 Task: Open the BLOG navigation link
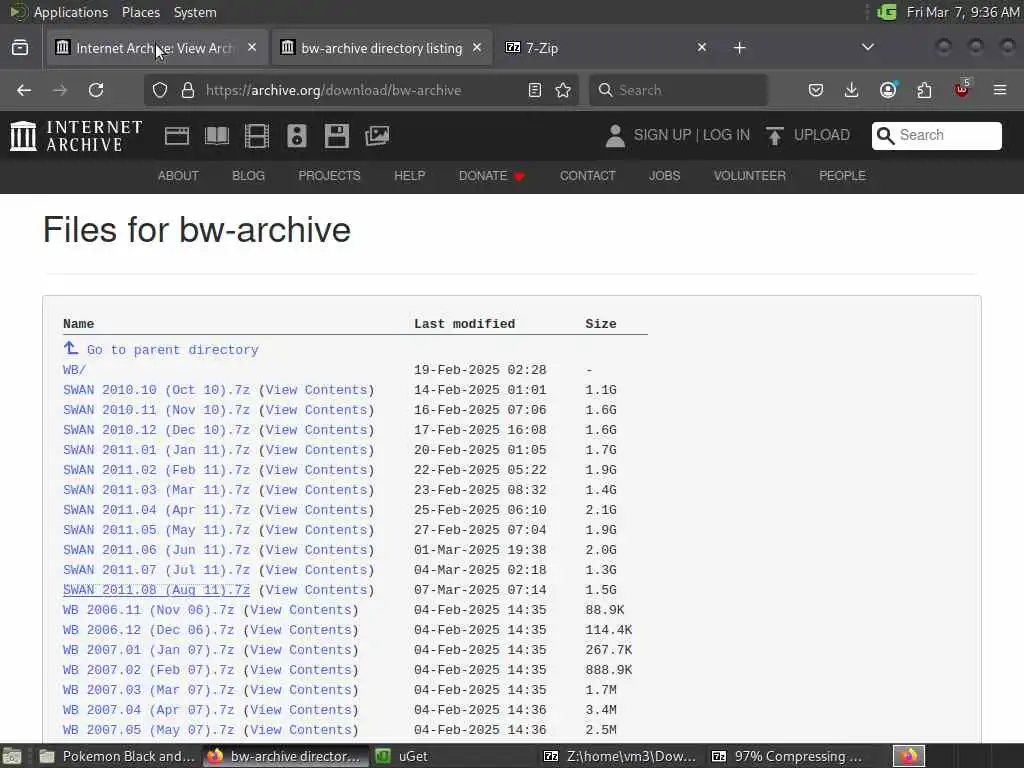(x=249, y=176)
